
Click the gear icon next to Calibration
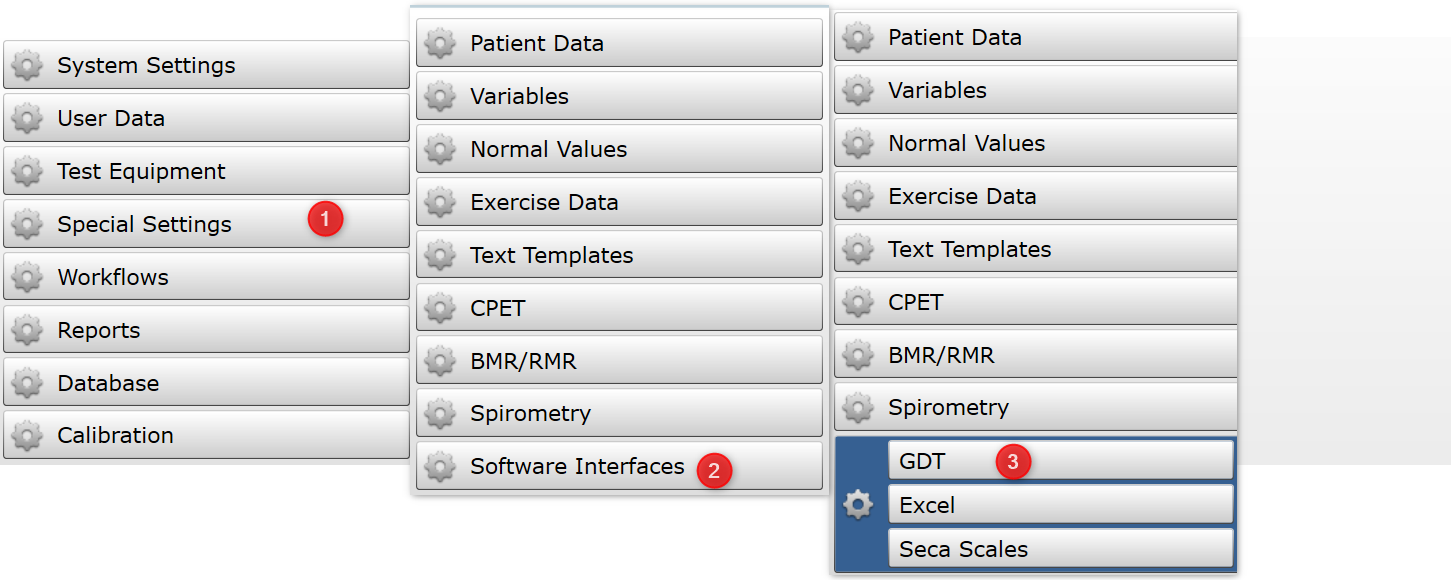pyautogui.click(x=26, y=436)
